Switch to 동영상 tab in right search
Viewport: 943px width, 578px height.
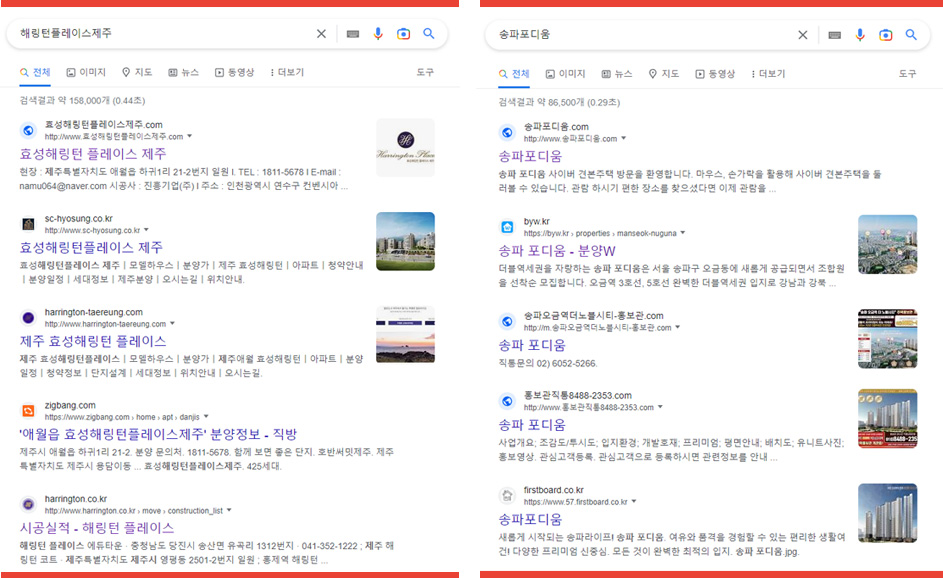(714, 74)
